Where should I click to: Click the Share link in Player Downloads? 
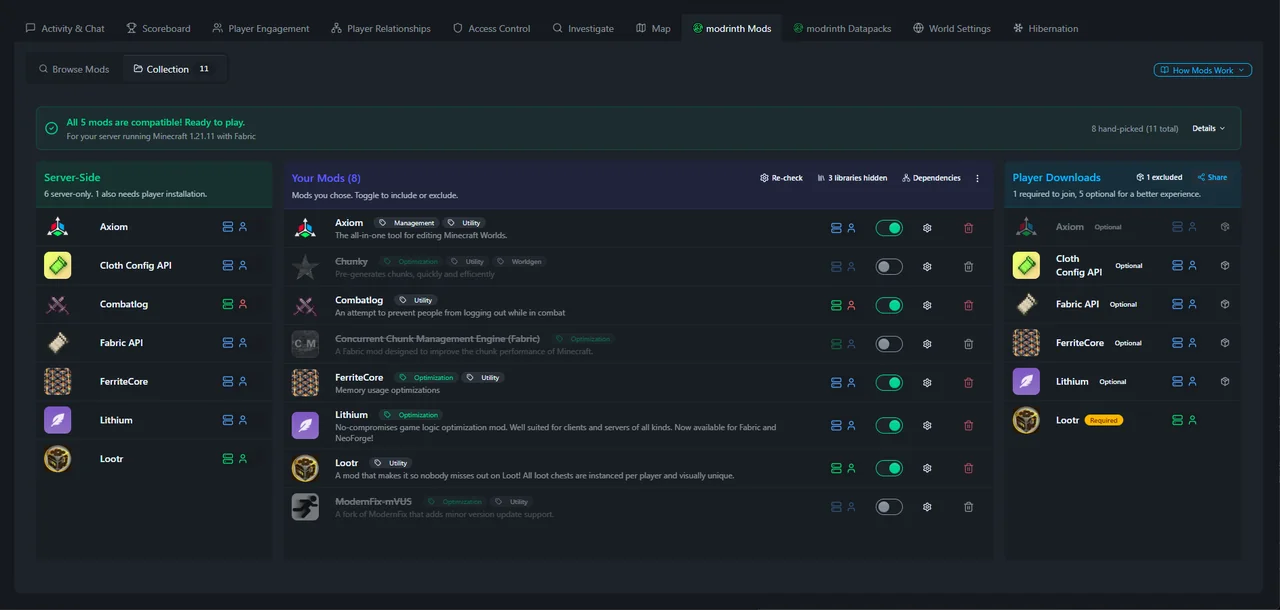point(1211,176)
